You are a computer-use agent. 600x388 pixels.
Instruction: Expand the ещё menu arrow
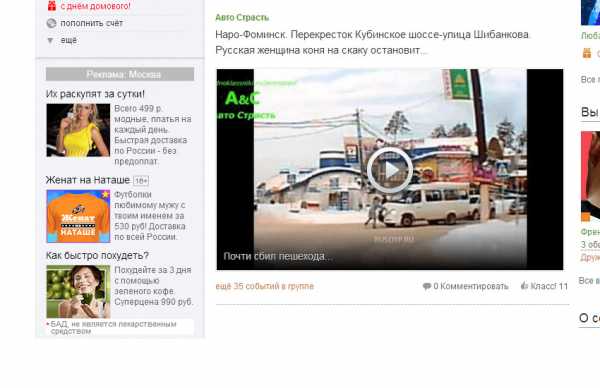click(50, 40)
